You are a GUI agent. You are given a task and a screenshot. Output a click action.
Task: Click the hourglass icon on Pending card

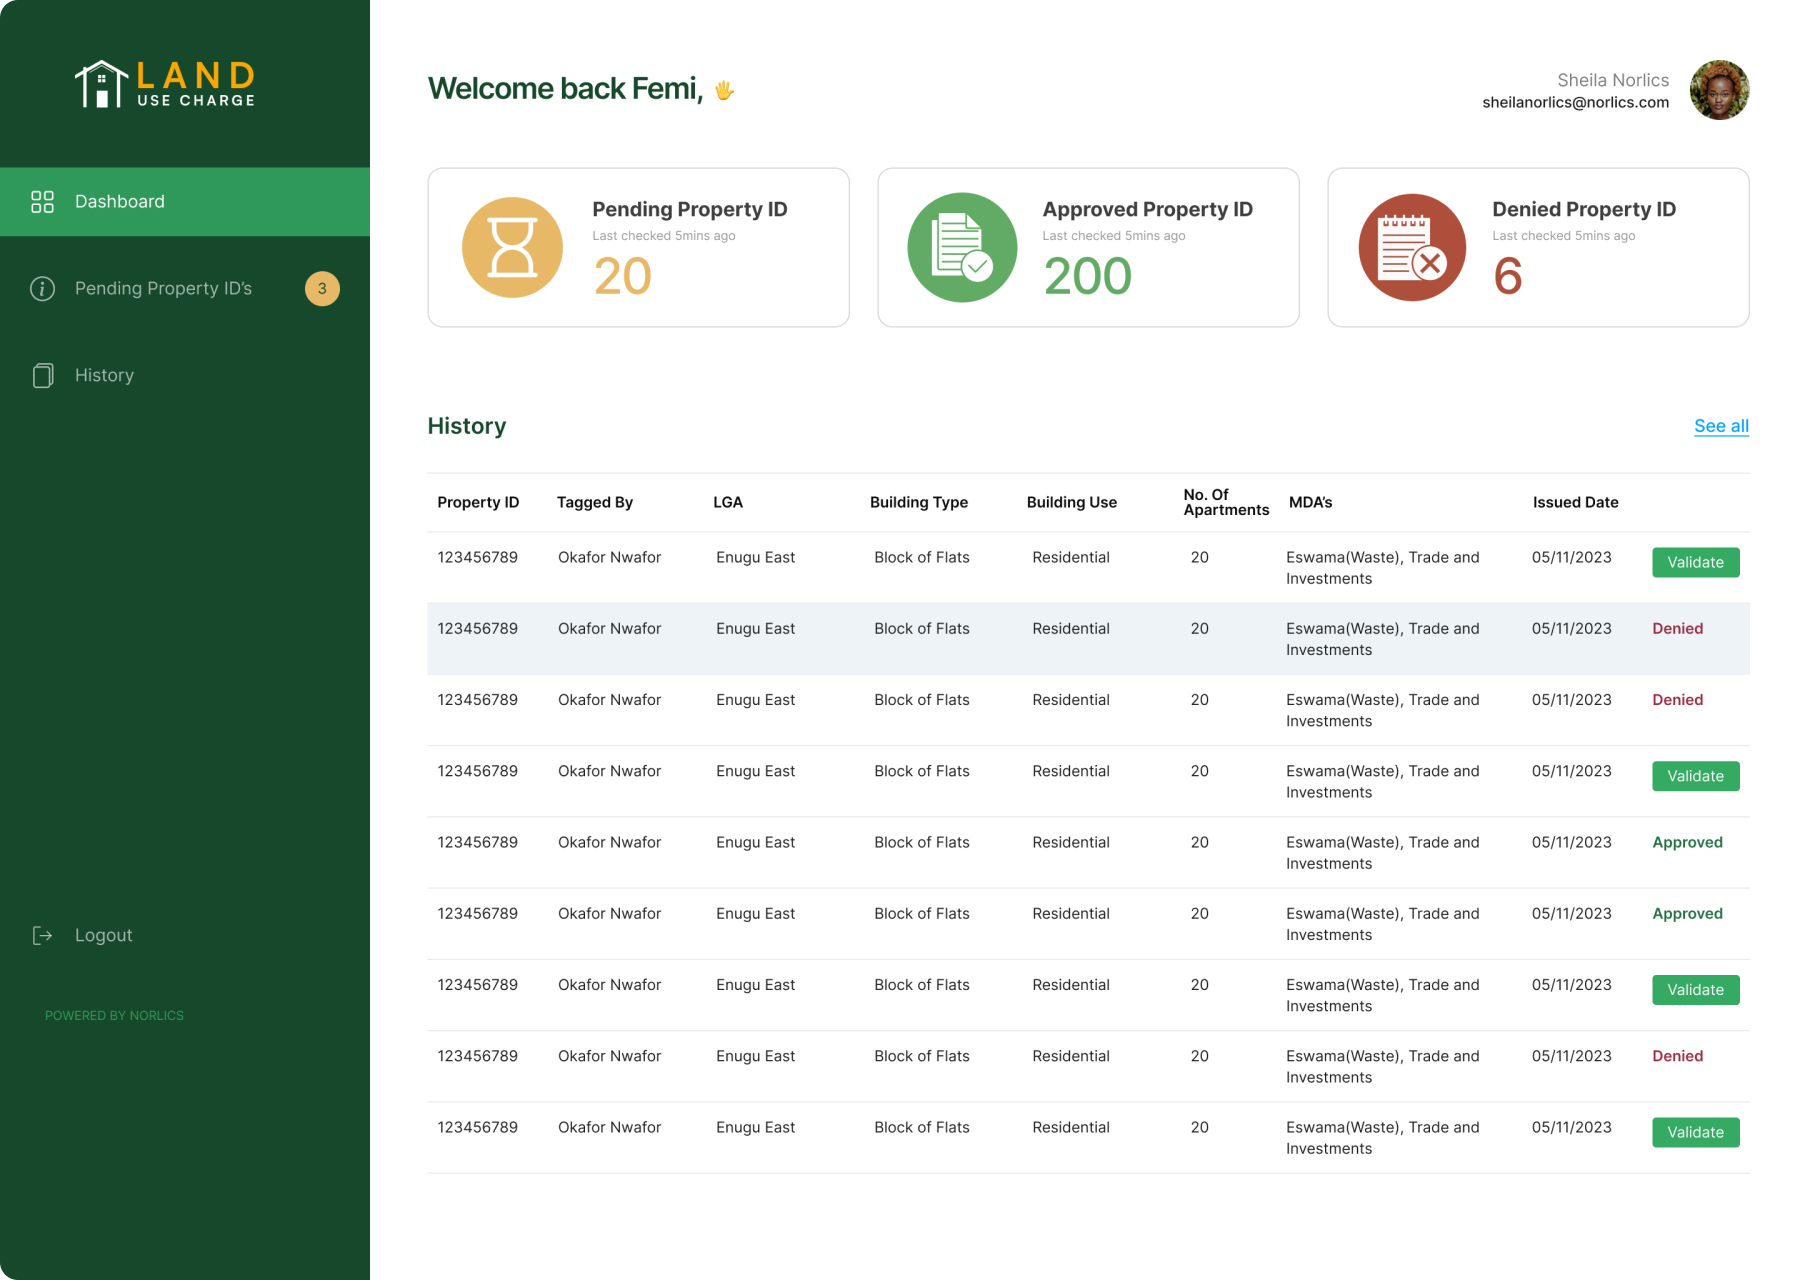point(512,247)
